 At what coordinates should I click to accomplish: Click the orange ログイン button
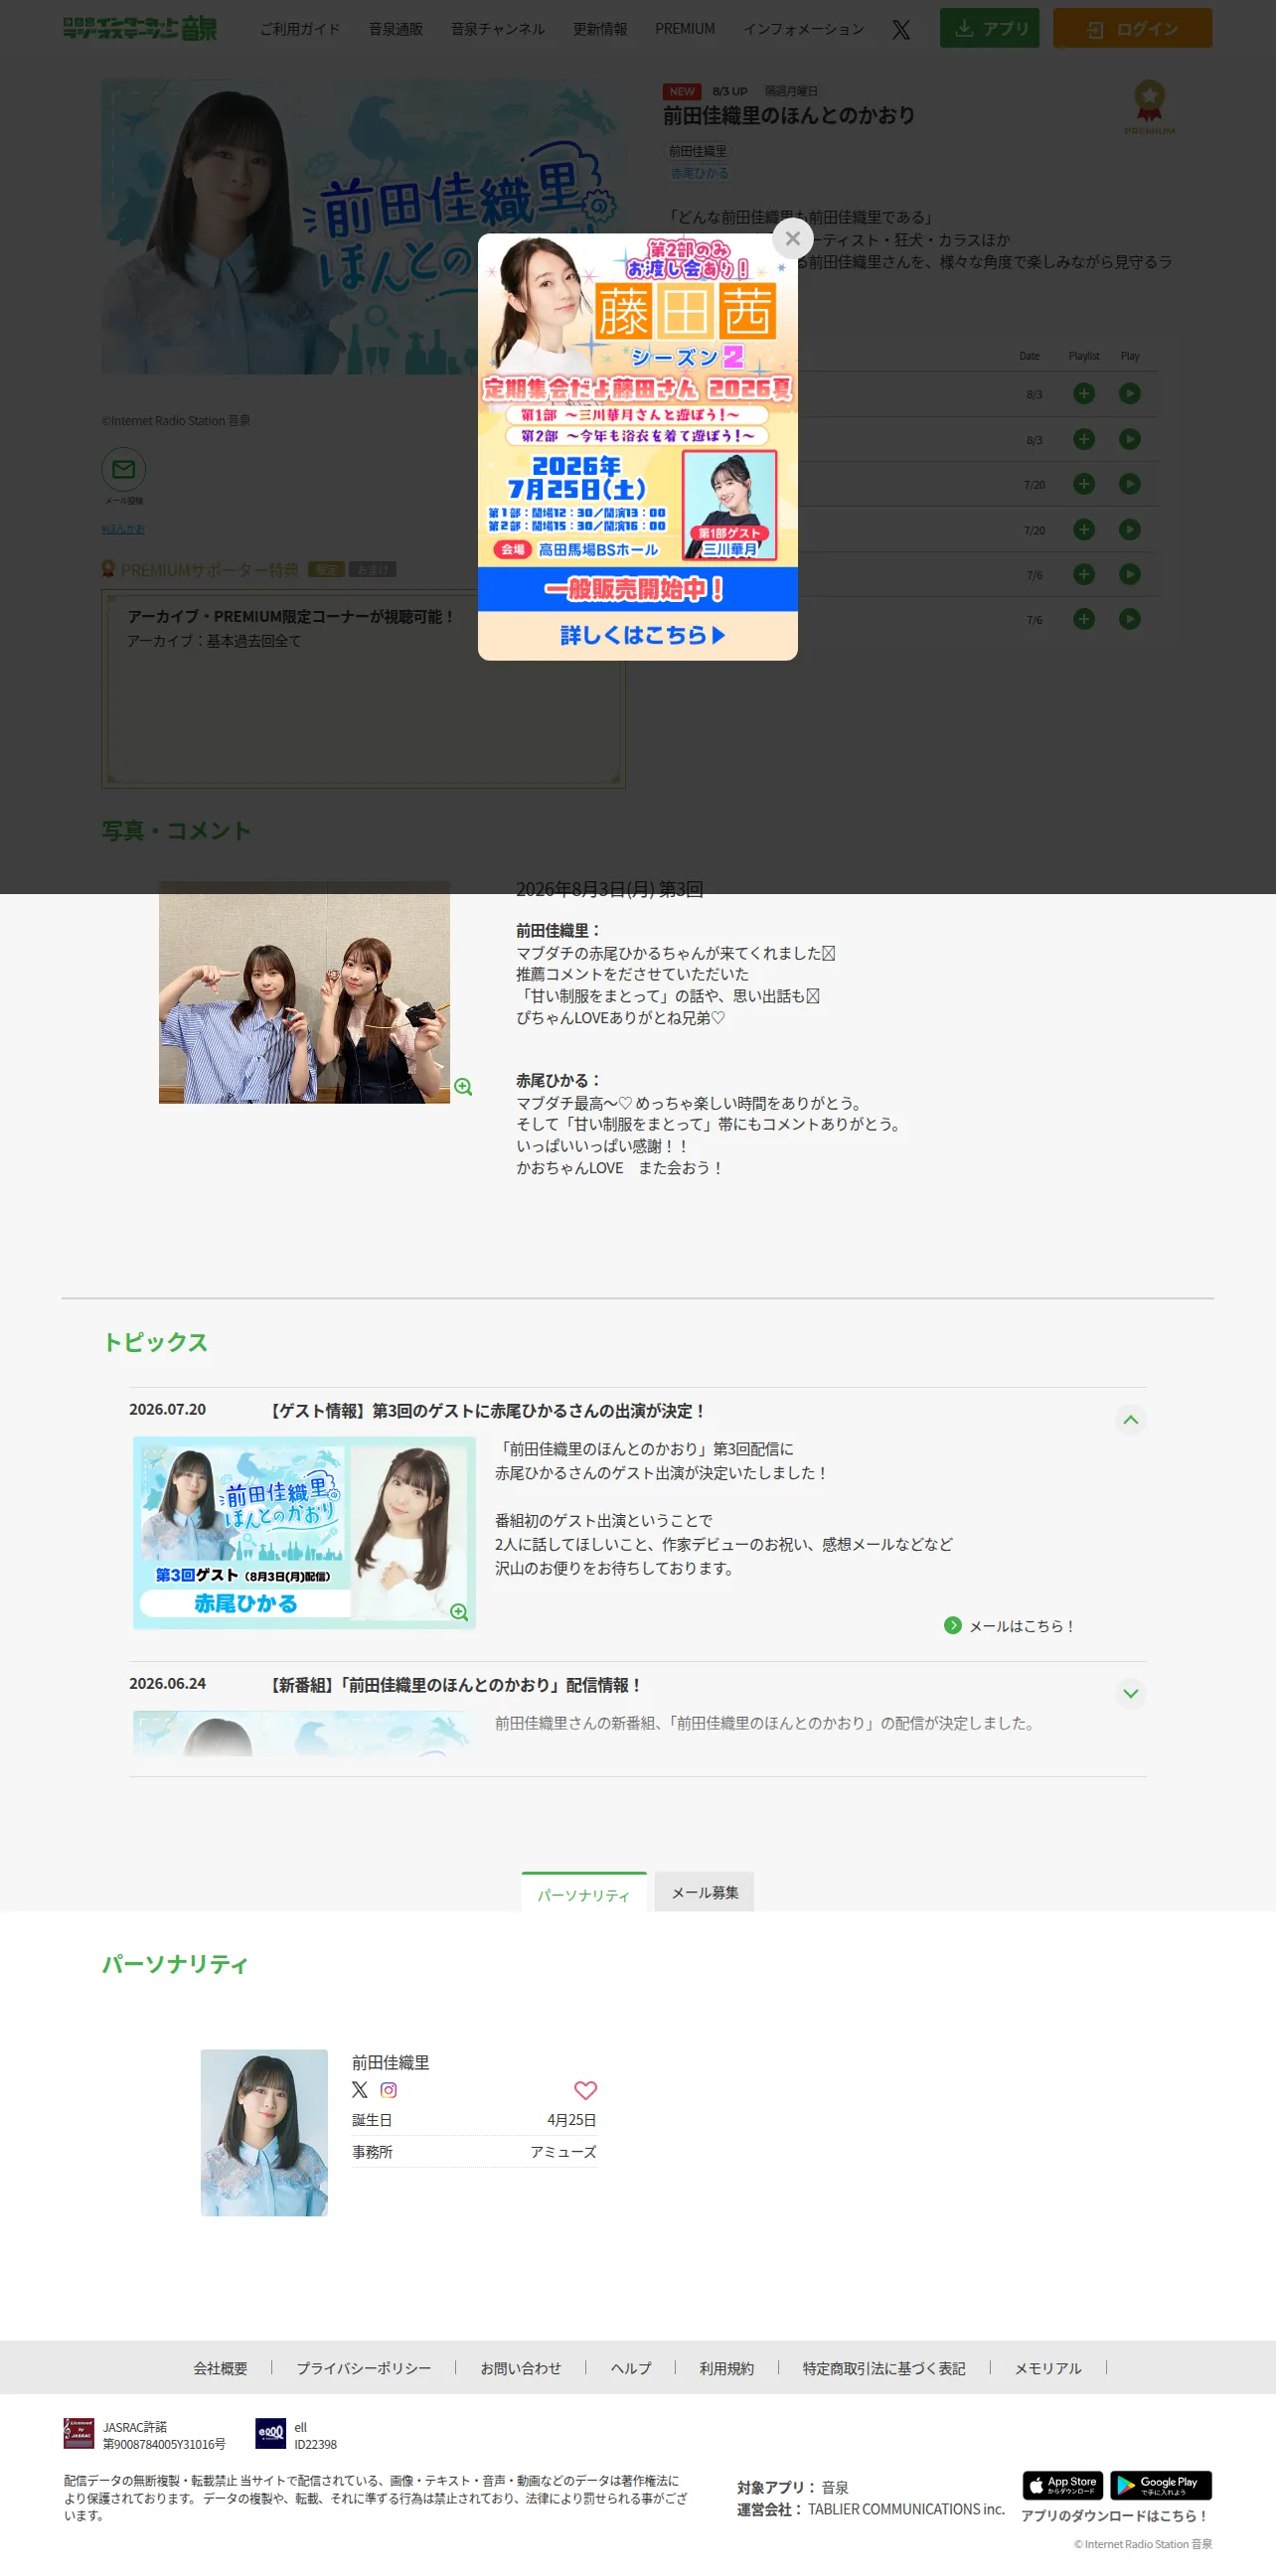point(1133,28)
